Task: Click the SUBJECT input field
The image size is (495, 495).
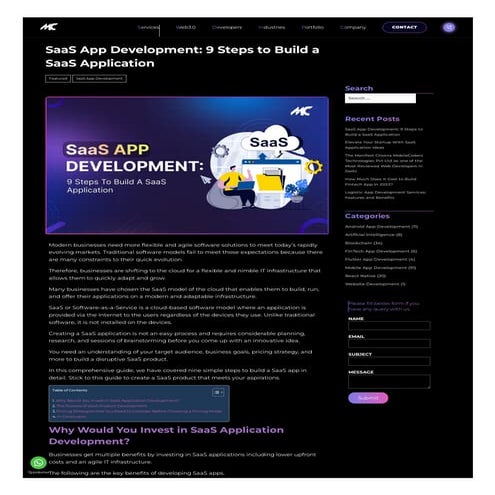Action: [x=389, y=361]
